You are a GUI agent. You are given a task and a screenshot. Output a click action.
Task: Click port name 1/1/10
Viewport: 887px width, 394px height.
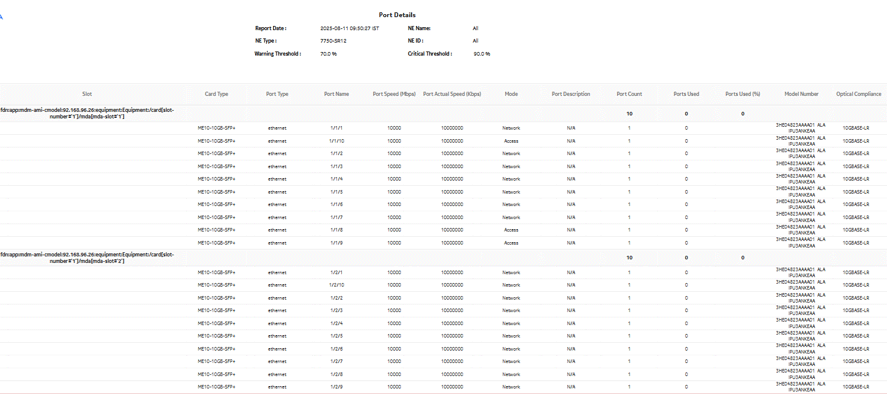337,141
